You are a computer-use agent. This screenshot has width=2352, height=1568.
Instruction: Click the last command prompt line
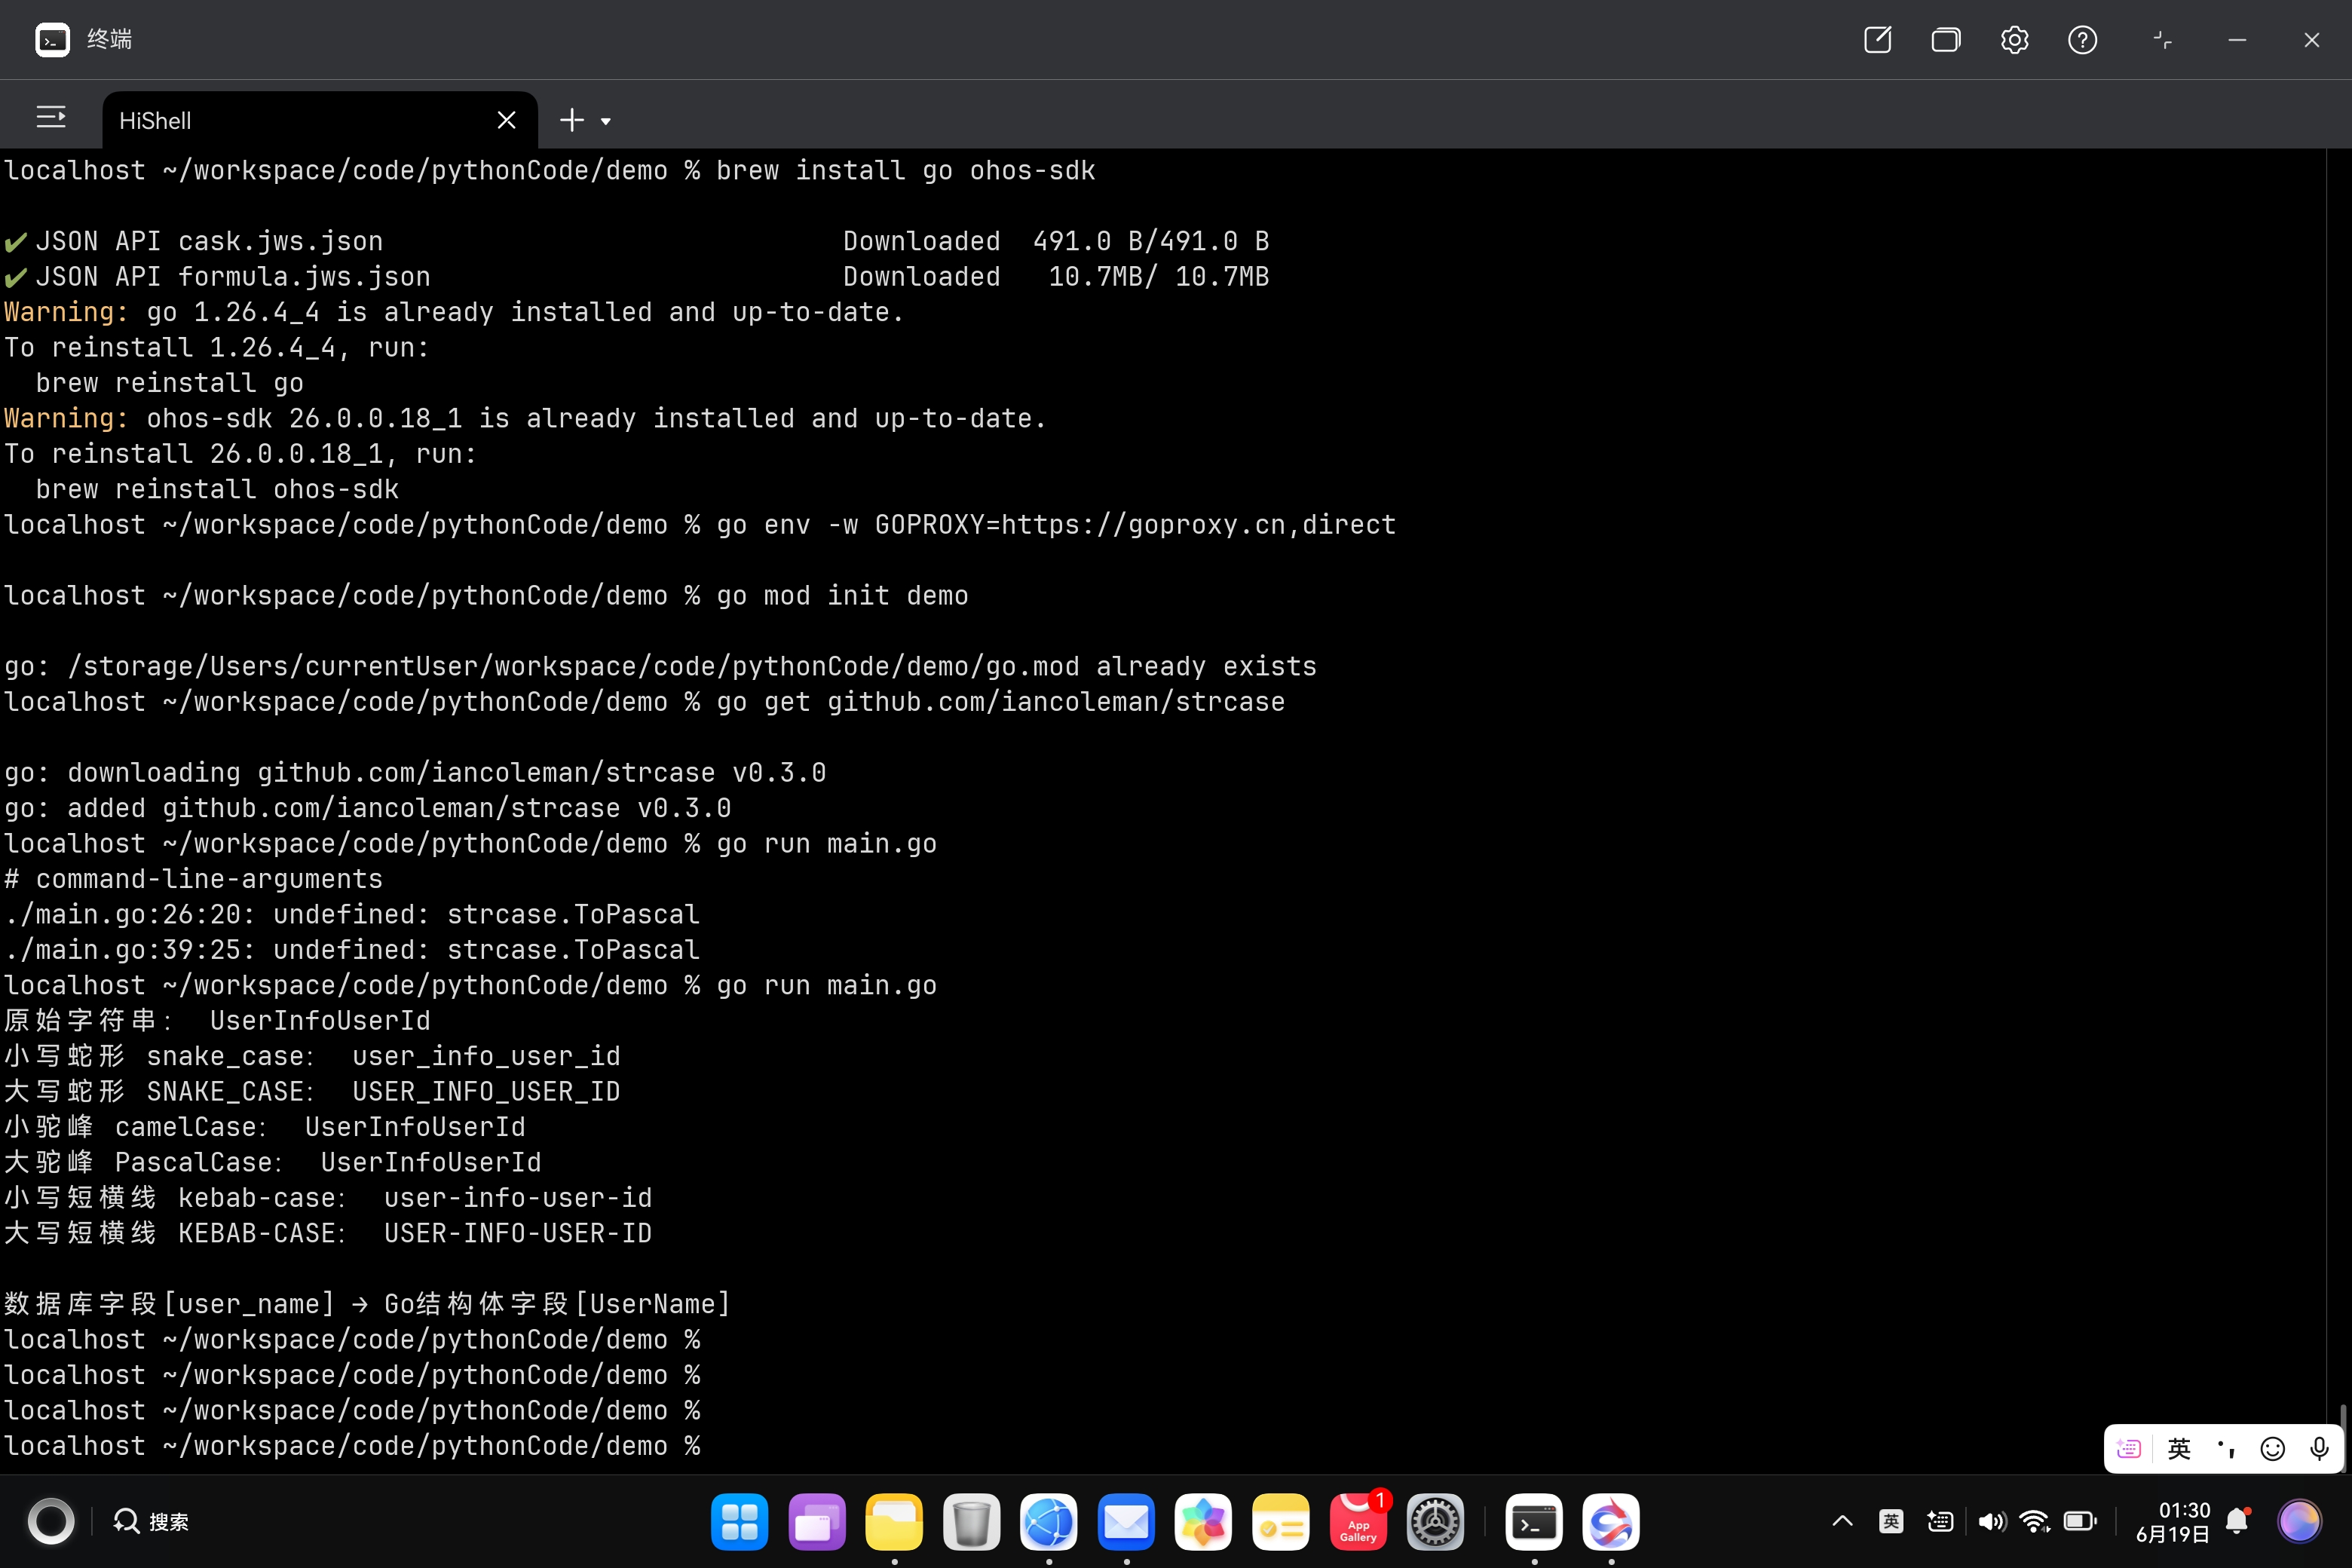coord(352,1446)
